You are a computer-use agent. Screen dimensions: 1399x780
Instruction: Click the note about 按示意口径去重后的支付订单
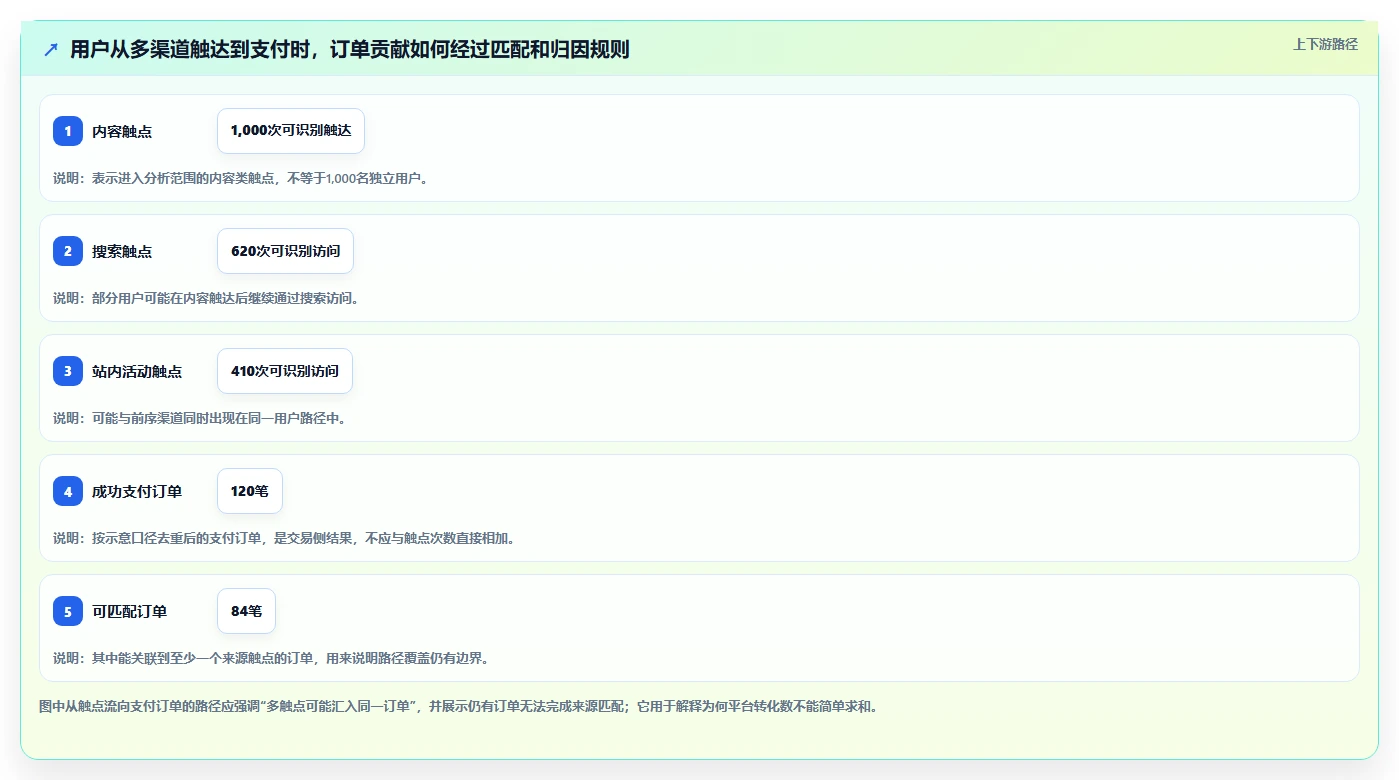tap(284, 538)
